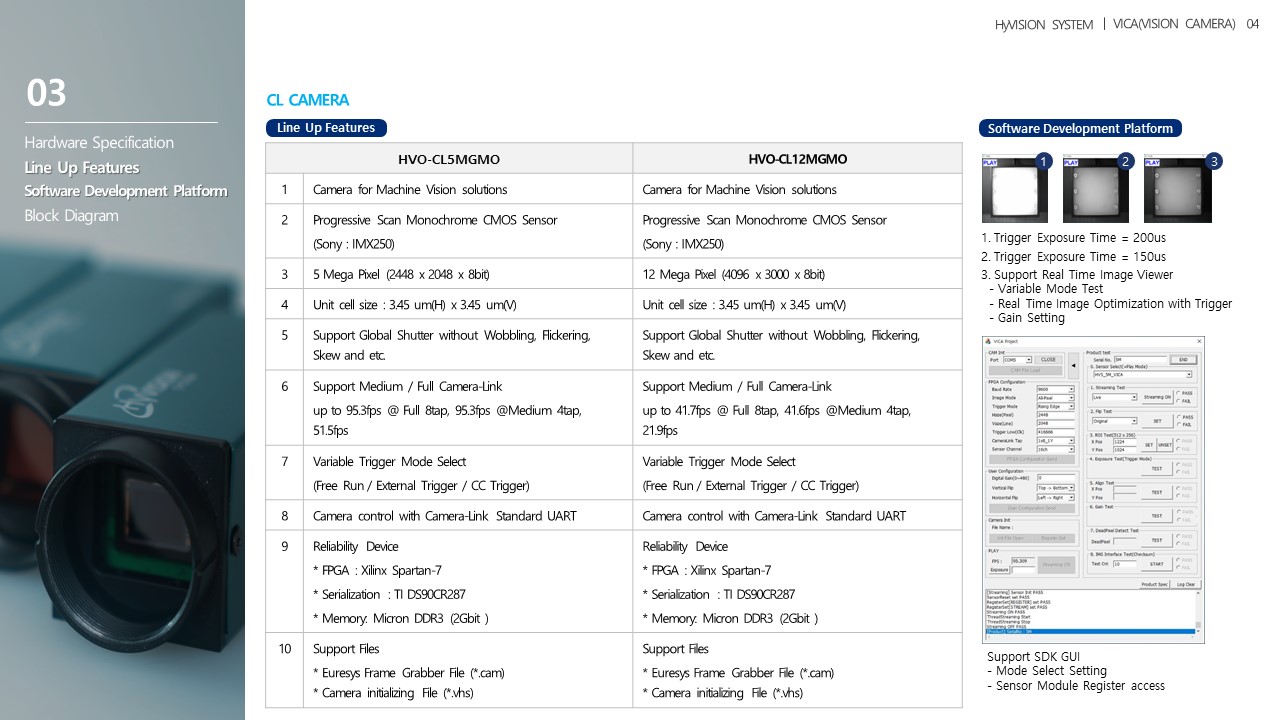Select the highlighted log row in VICA Project

[x=1090, y=631]
